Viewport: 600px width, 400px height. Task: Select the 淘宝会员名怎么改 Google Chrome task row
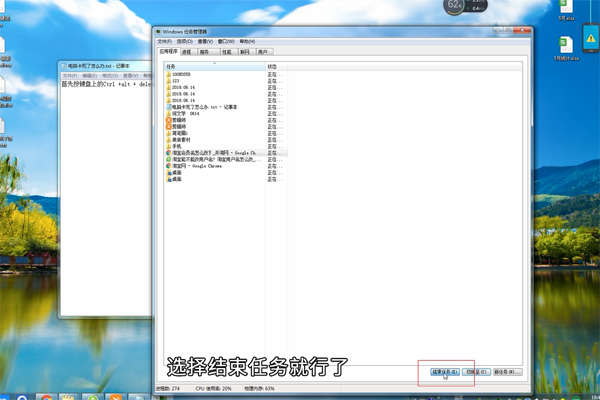(226, 153)
